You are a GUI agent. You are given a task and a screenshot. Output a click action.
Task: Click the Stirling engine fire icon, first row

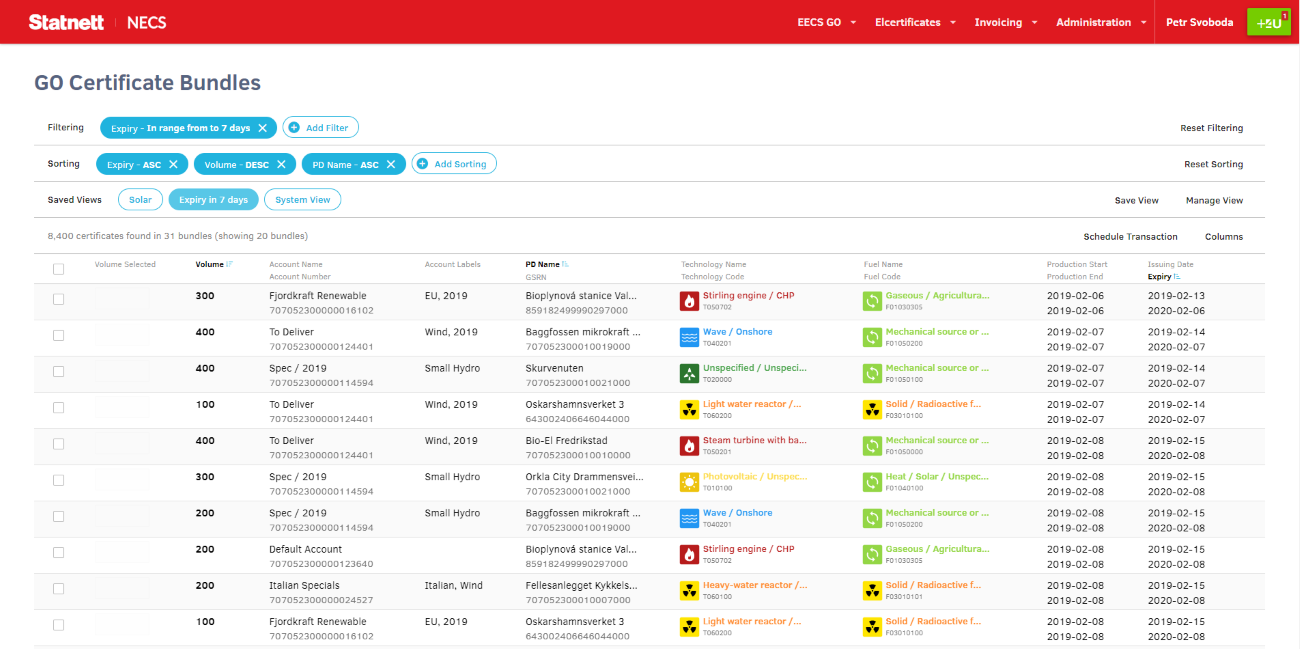(689, 301)
